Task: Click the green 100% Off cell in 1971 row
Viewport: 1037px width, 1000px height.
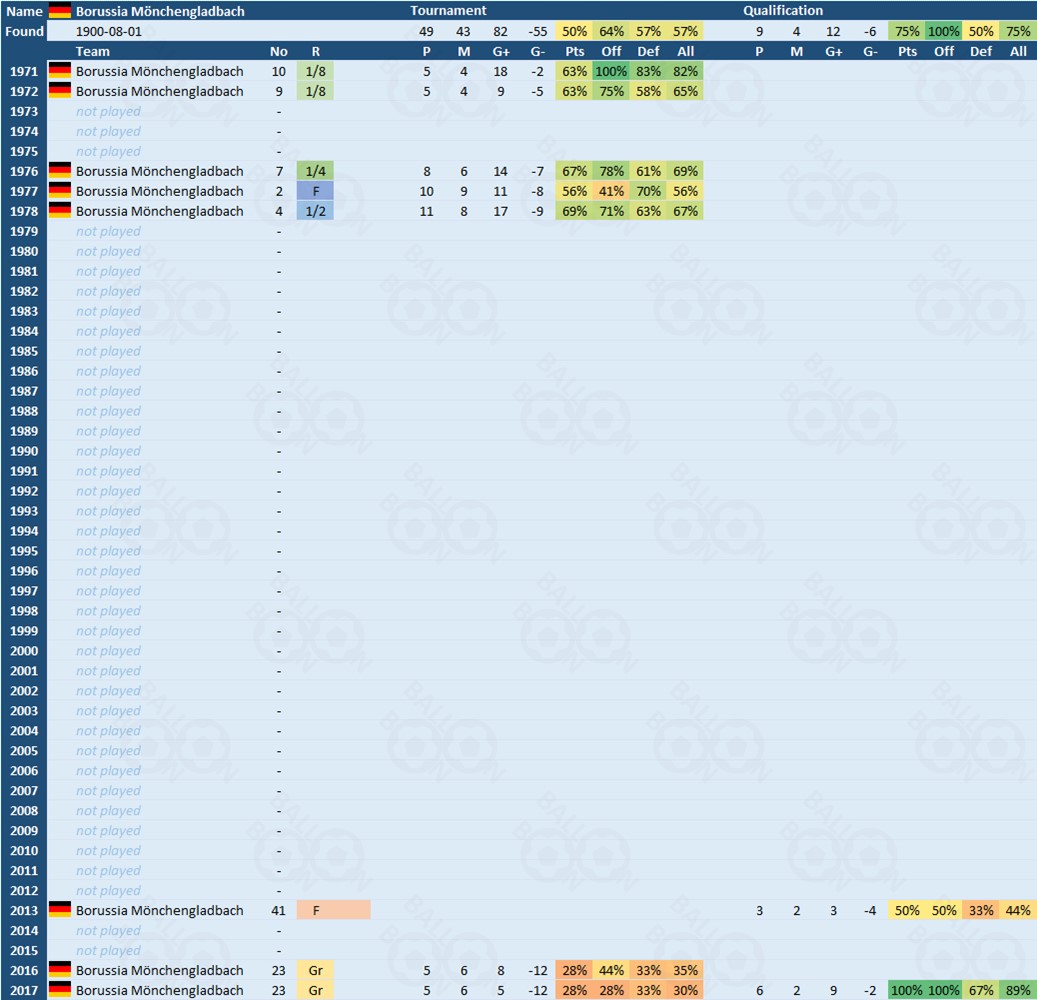Action: click(610, 71)
